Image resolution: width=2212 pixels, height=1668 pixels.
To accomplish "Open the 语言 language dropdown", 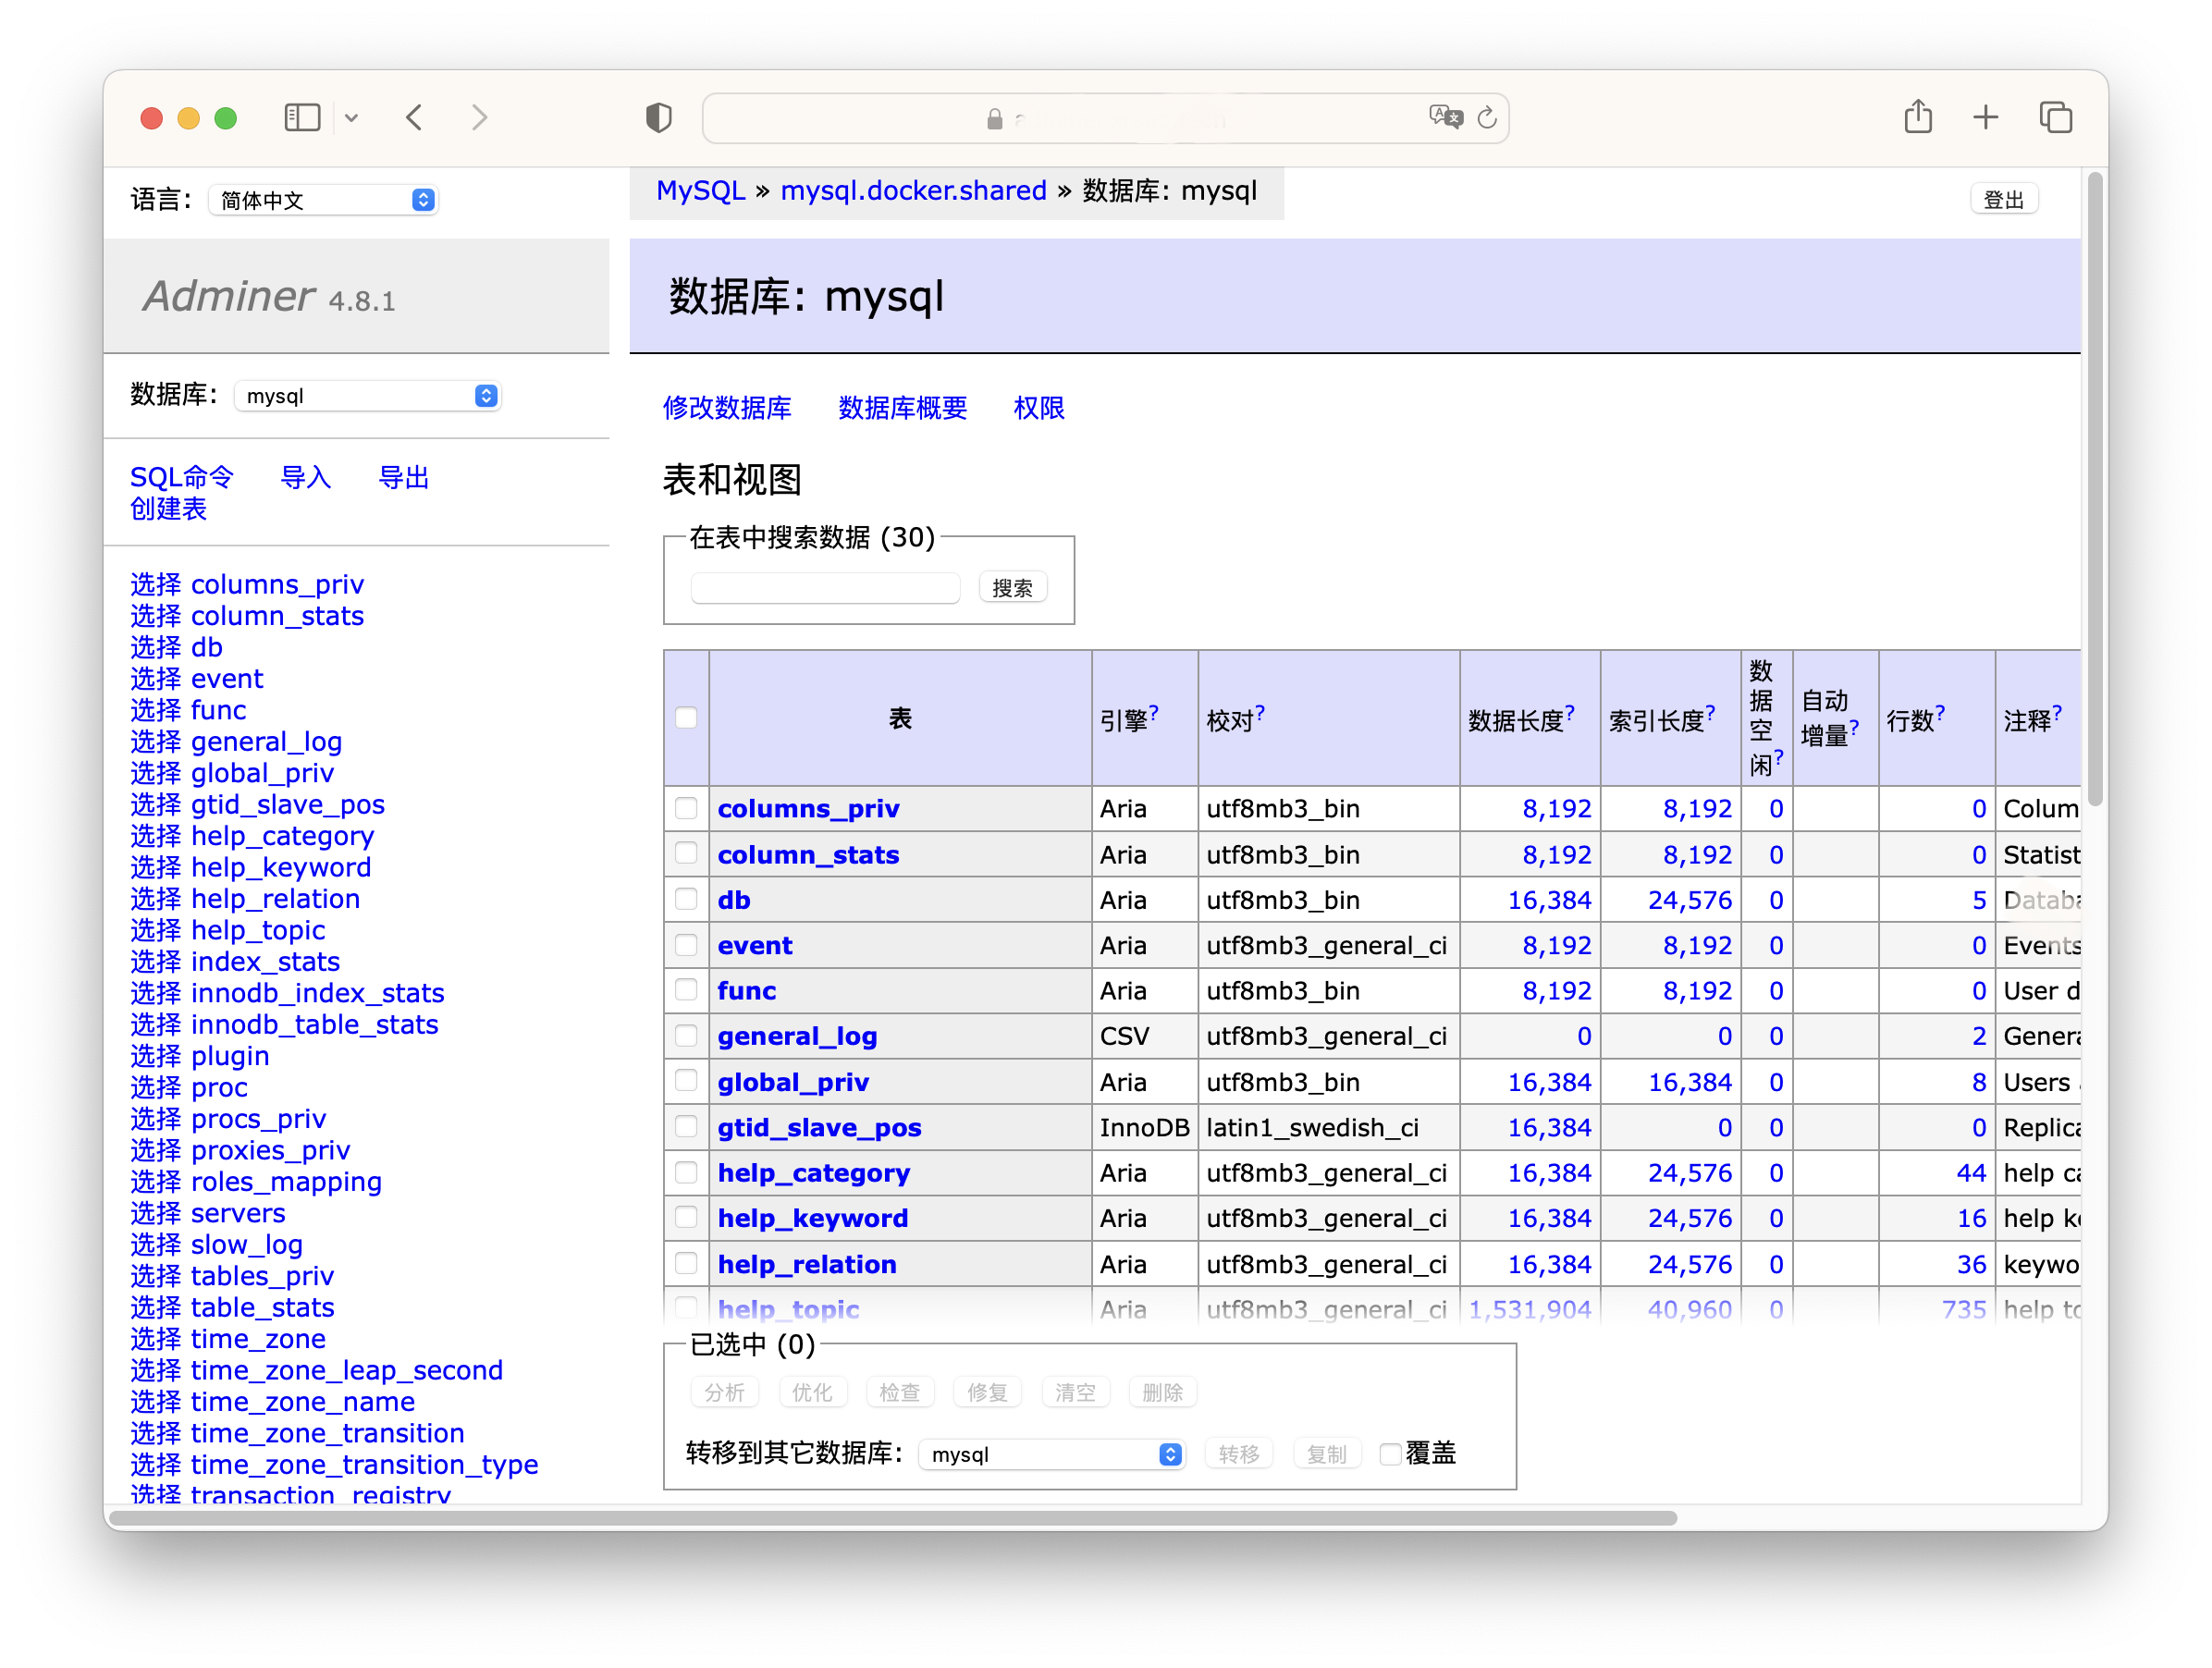I will pyautogui.click(x=323, y=200).
